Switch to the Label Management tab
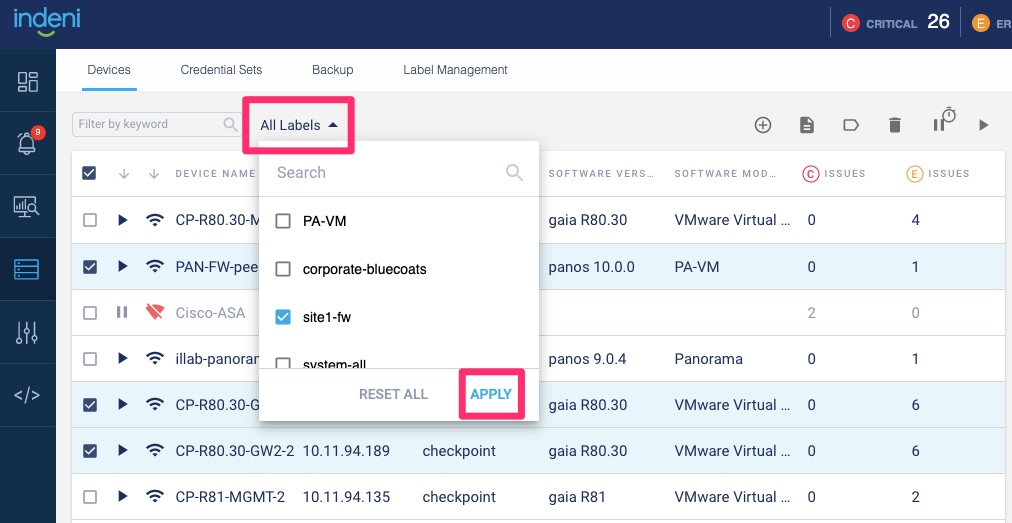The image size is (1012, 523). tap(455, 70)
